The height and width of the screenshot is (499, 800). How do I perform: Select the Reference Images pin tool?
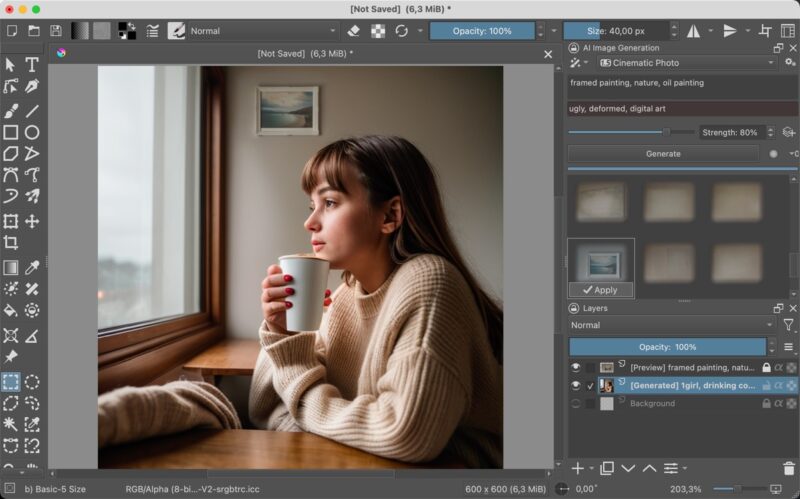pyautogui.click(x=11, y=357)
